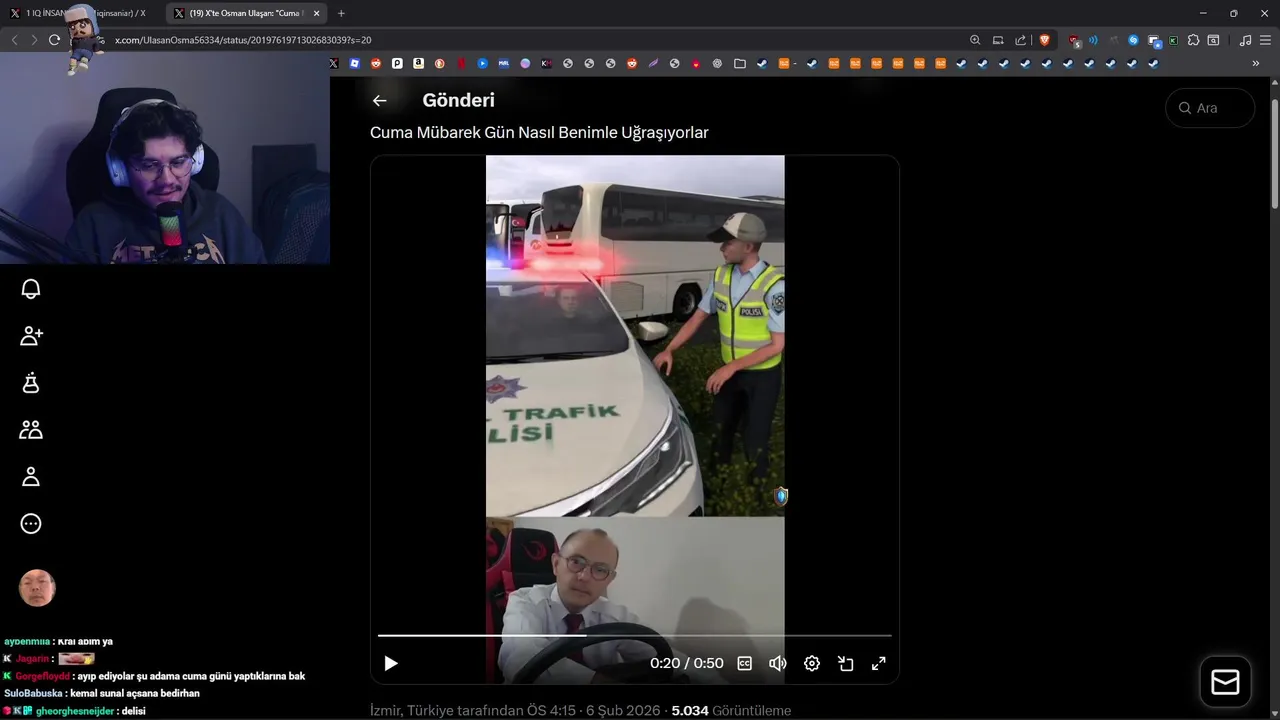Screen dimensions: 1280x720
Task: Seek on the video progress bar
Action: (x=634, y=635)
